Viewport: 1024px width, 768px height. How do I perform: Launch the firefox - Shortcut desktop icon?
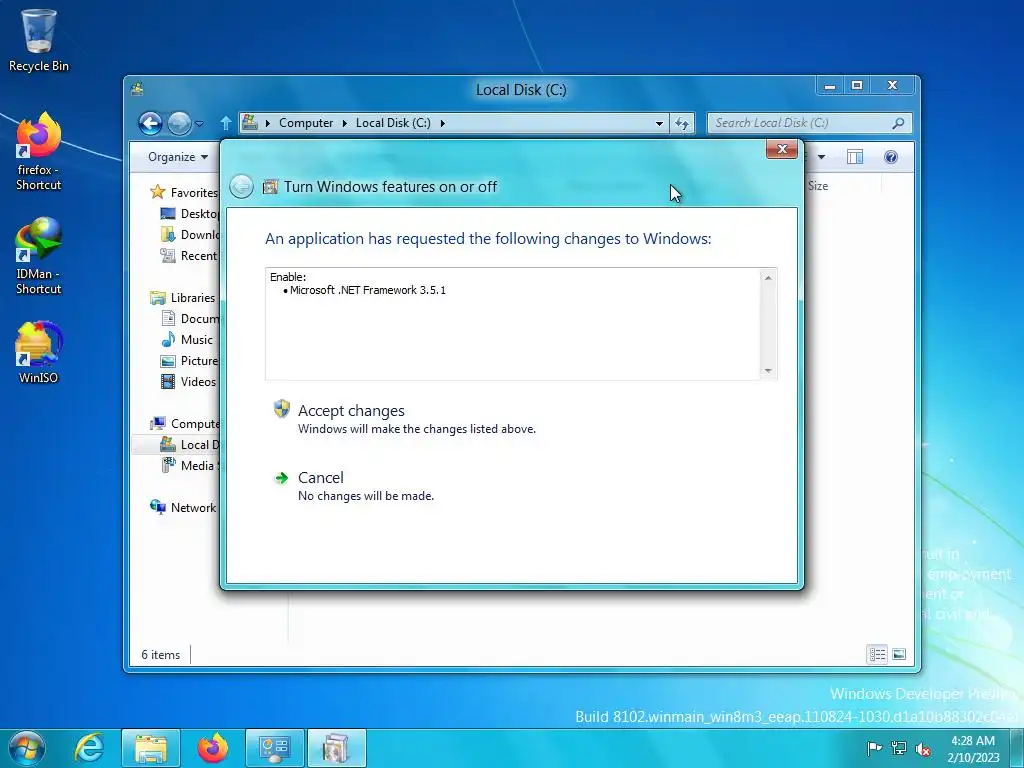click(39, 152)
